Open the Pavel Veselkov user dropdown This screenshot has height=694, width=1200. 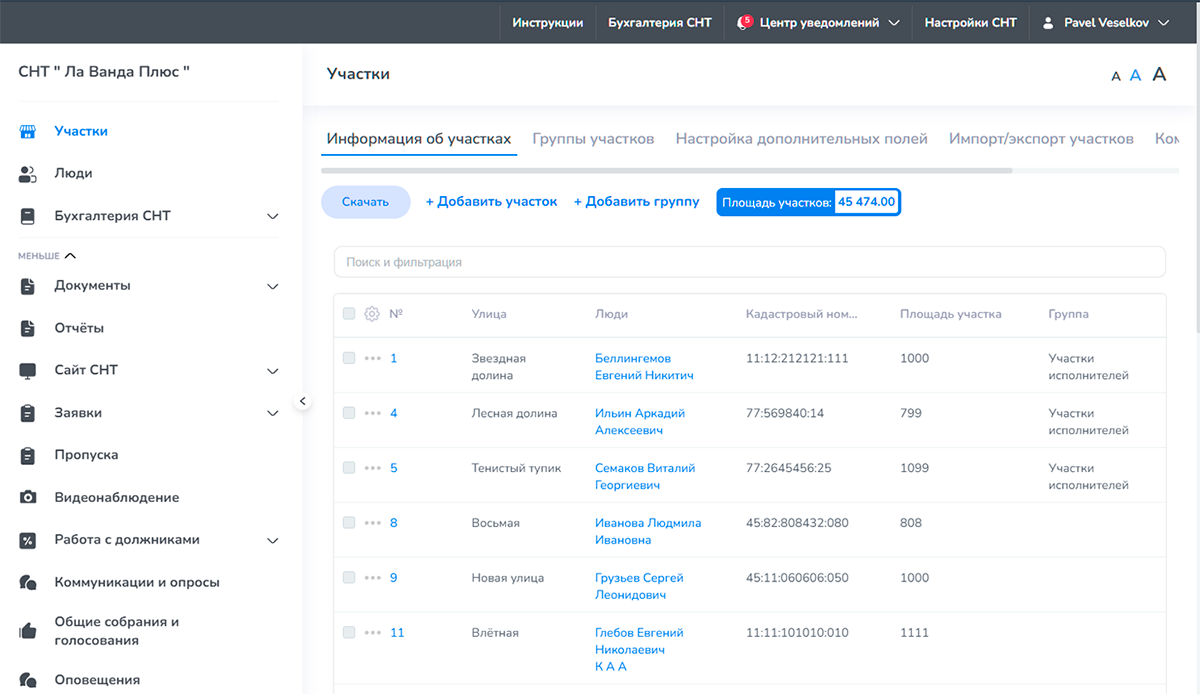point(1105,22)
